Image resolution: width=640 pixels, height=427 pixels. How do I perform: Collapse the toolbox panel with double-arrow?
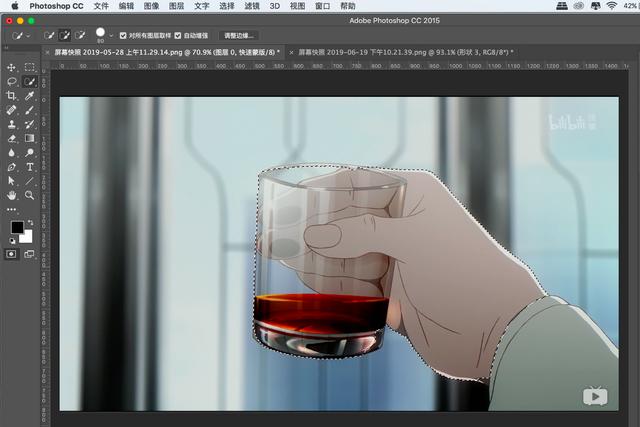point(7,48)
